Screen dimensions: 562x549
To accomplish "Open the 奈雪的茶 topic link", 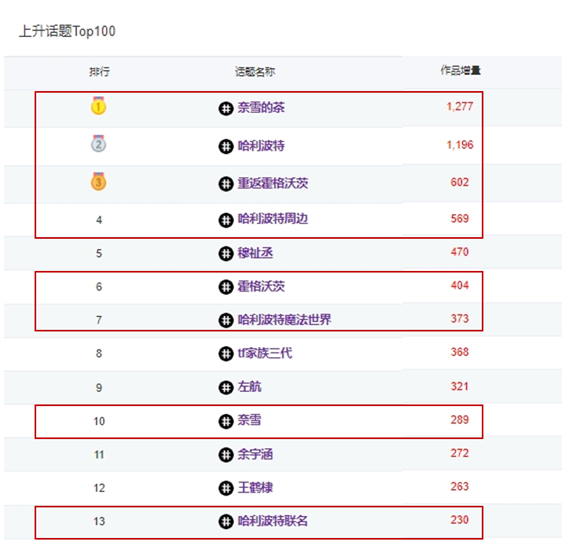I will 261,108.
